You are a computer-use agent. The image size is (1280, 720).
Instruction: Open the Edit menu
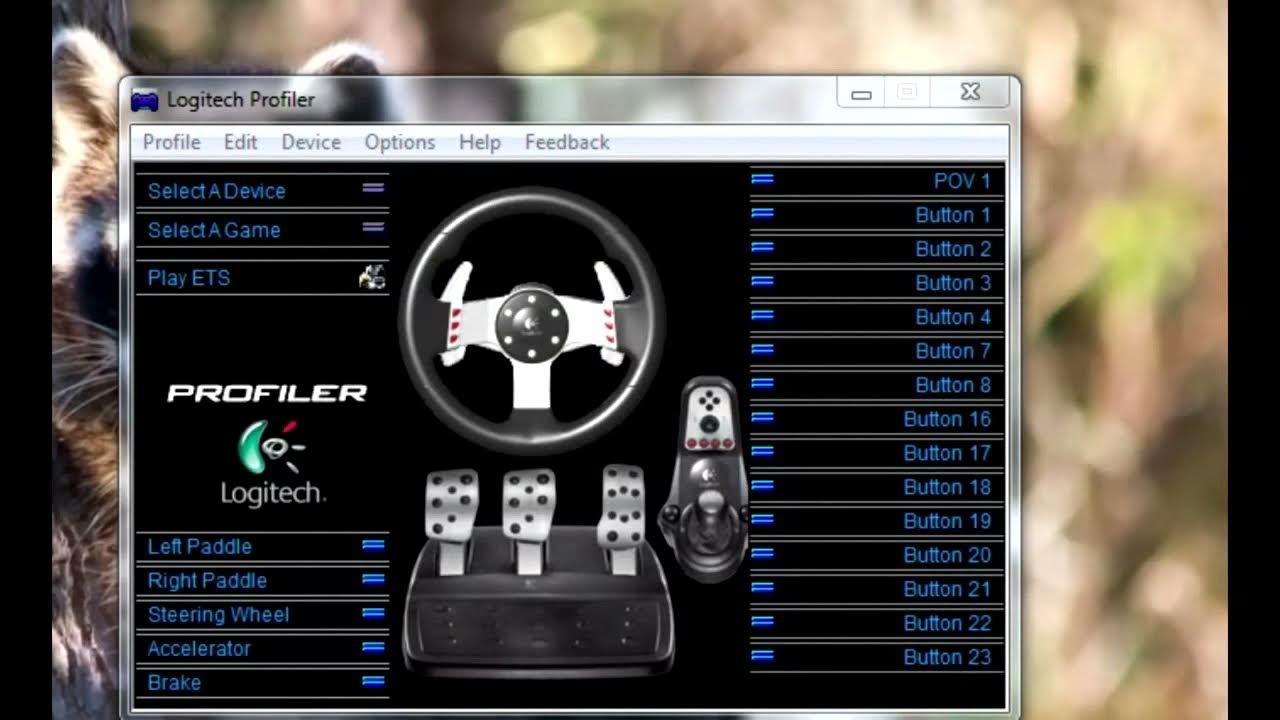[x=240, y=142]
